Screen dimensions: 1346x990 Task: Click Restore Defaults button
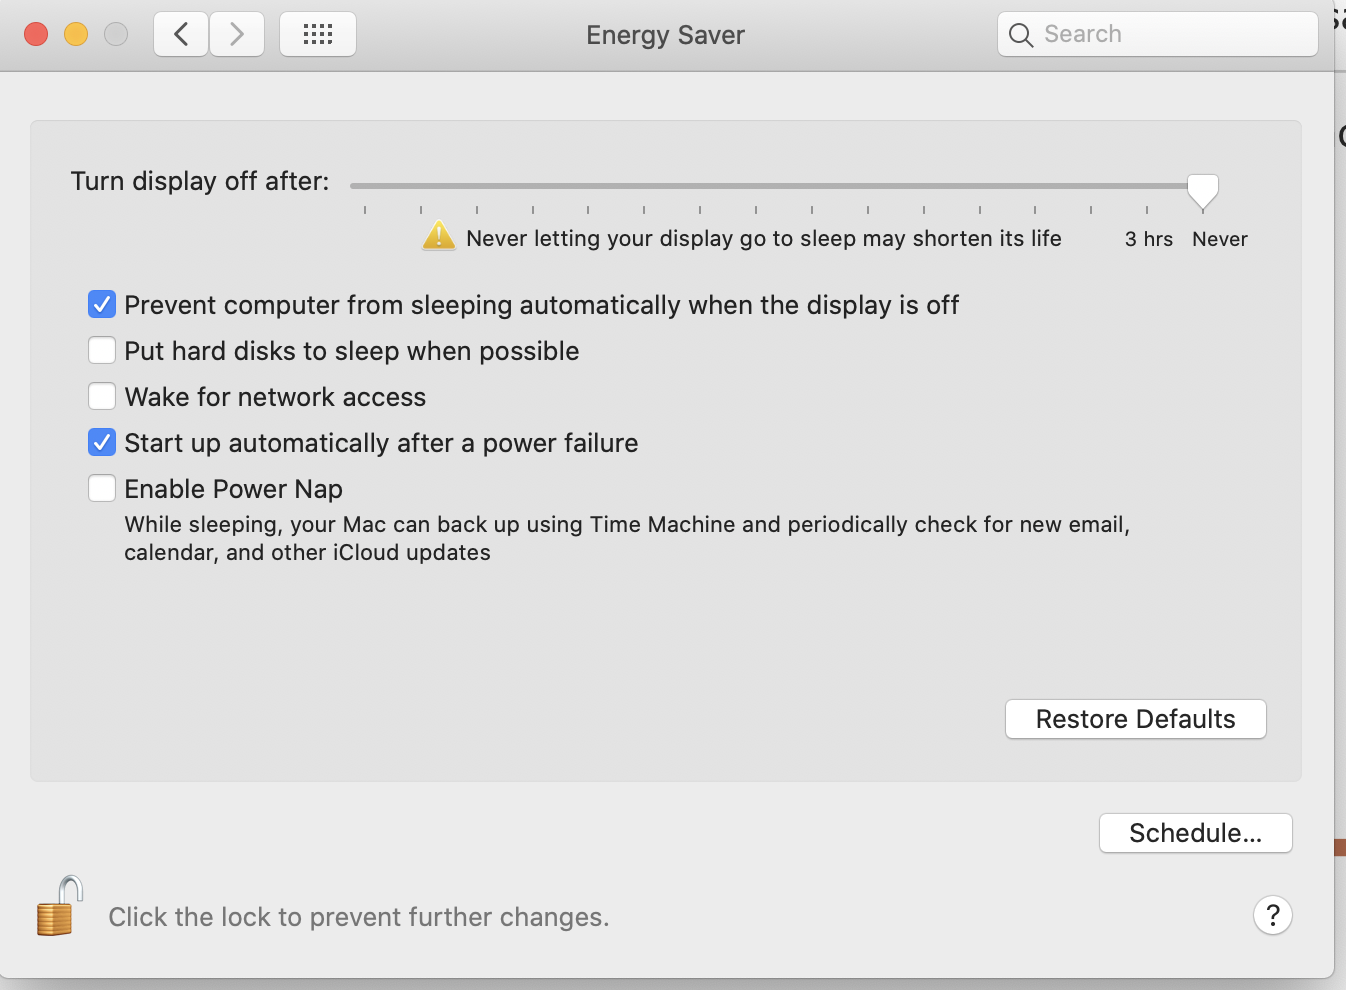tap(1135, 719)
